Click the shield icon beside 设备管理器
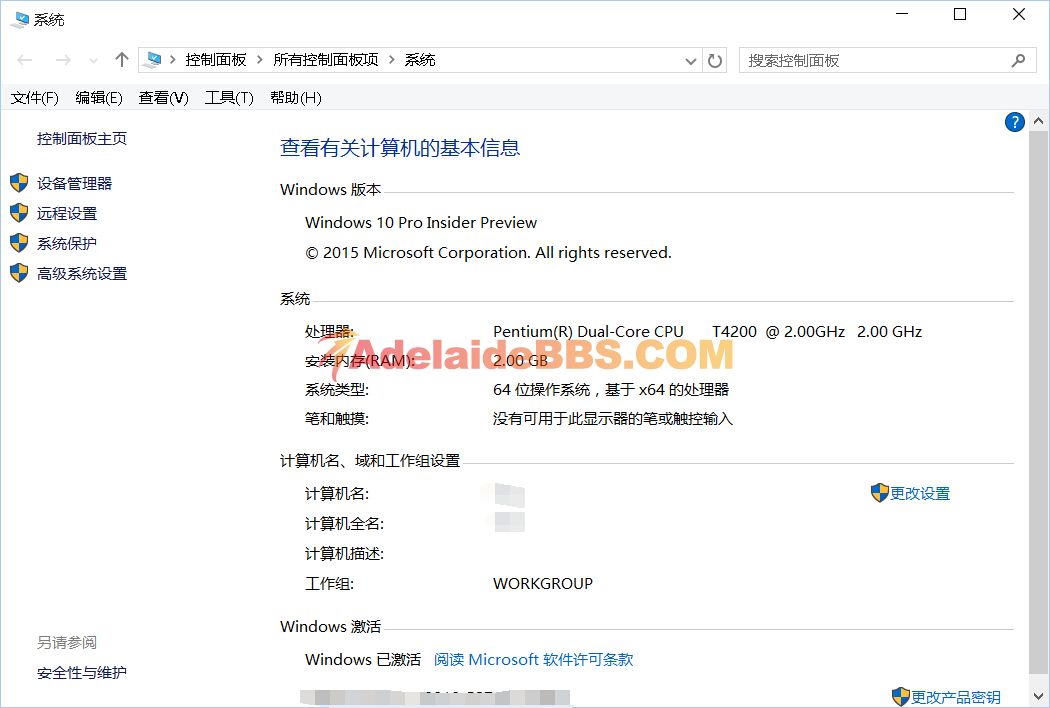1050x708 pixels. [18, 183]
